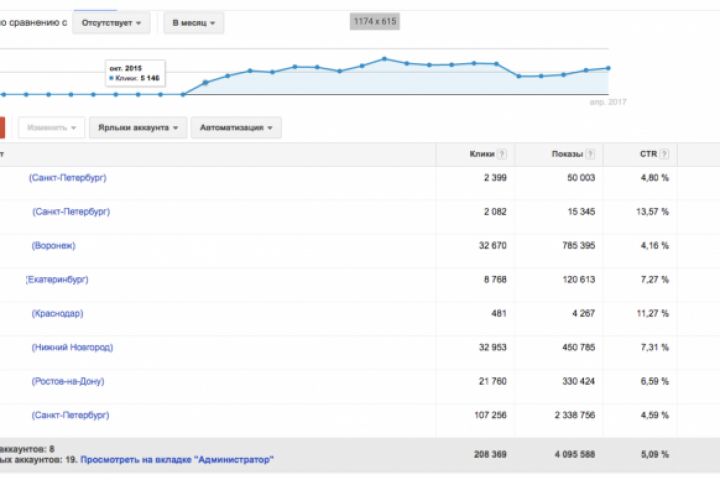Select clicks value 481 in Краснодар row
The width and height of the screenshot is (720, 480).
pos(499,313)
